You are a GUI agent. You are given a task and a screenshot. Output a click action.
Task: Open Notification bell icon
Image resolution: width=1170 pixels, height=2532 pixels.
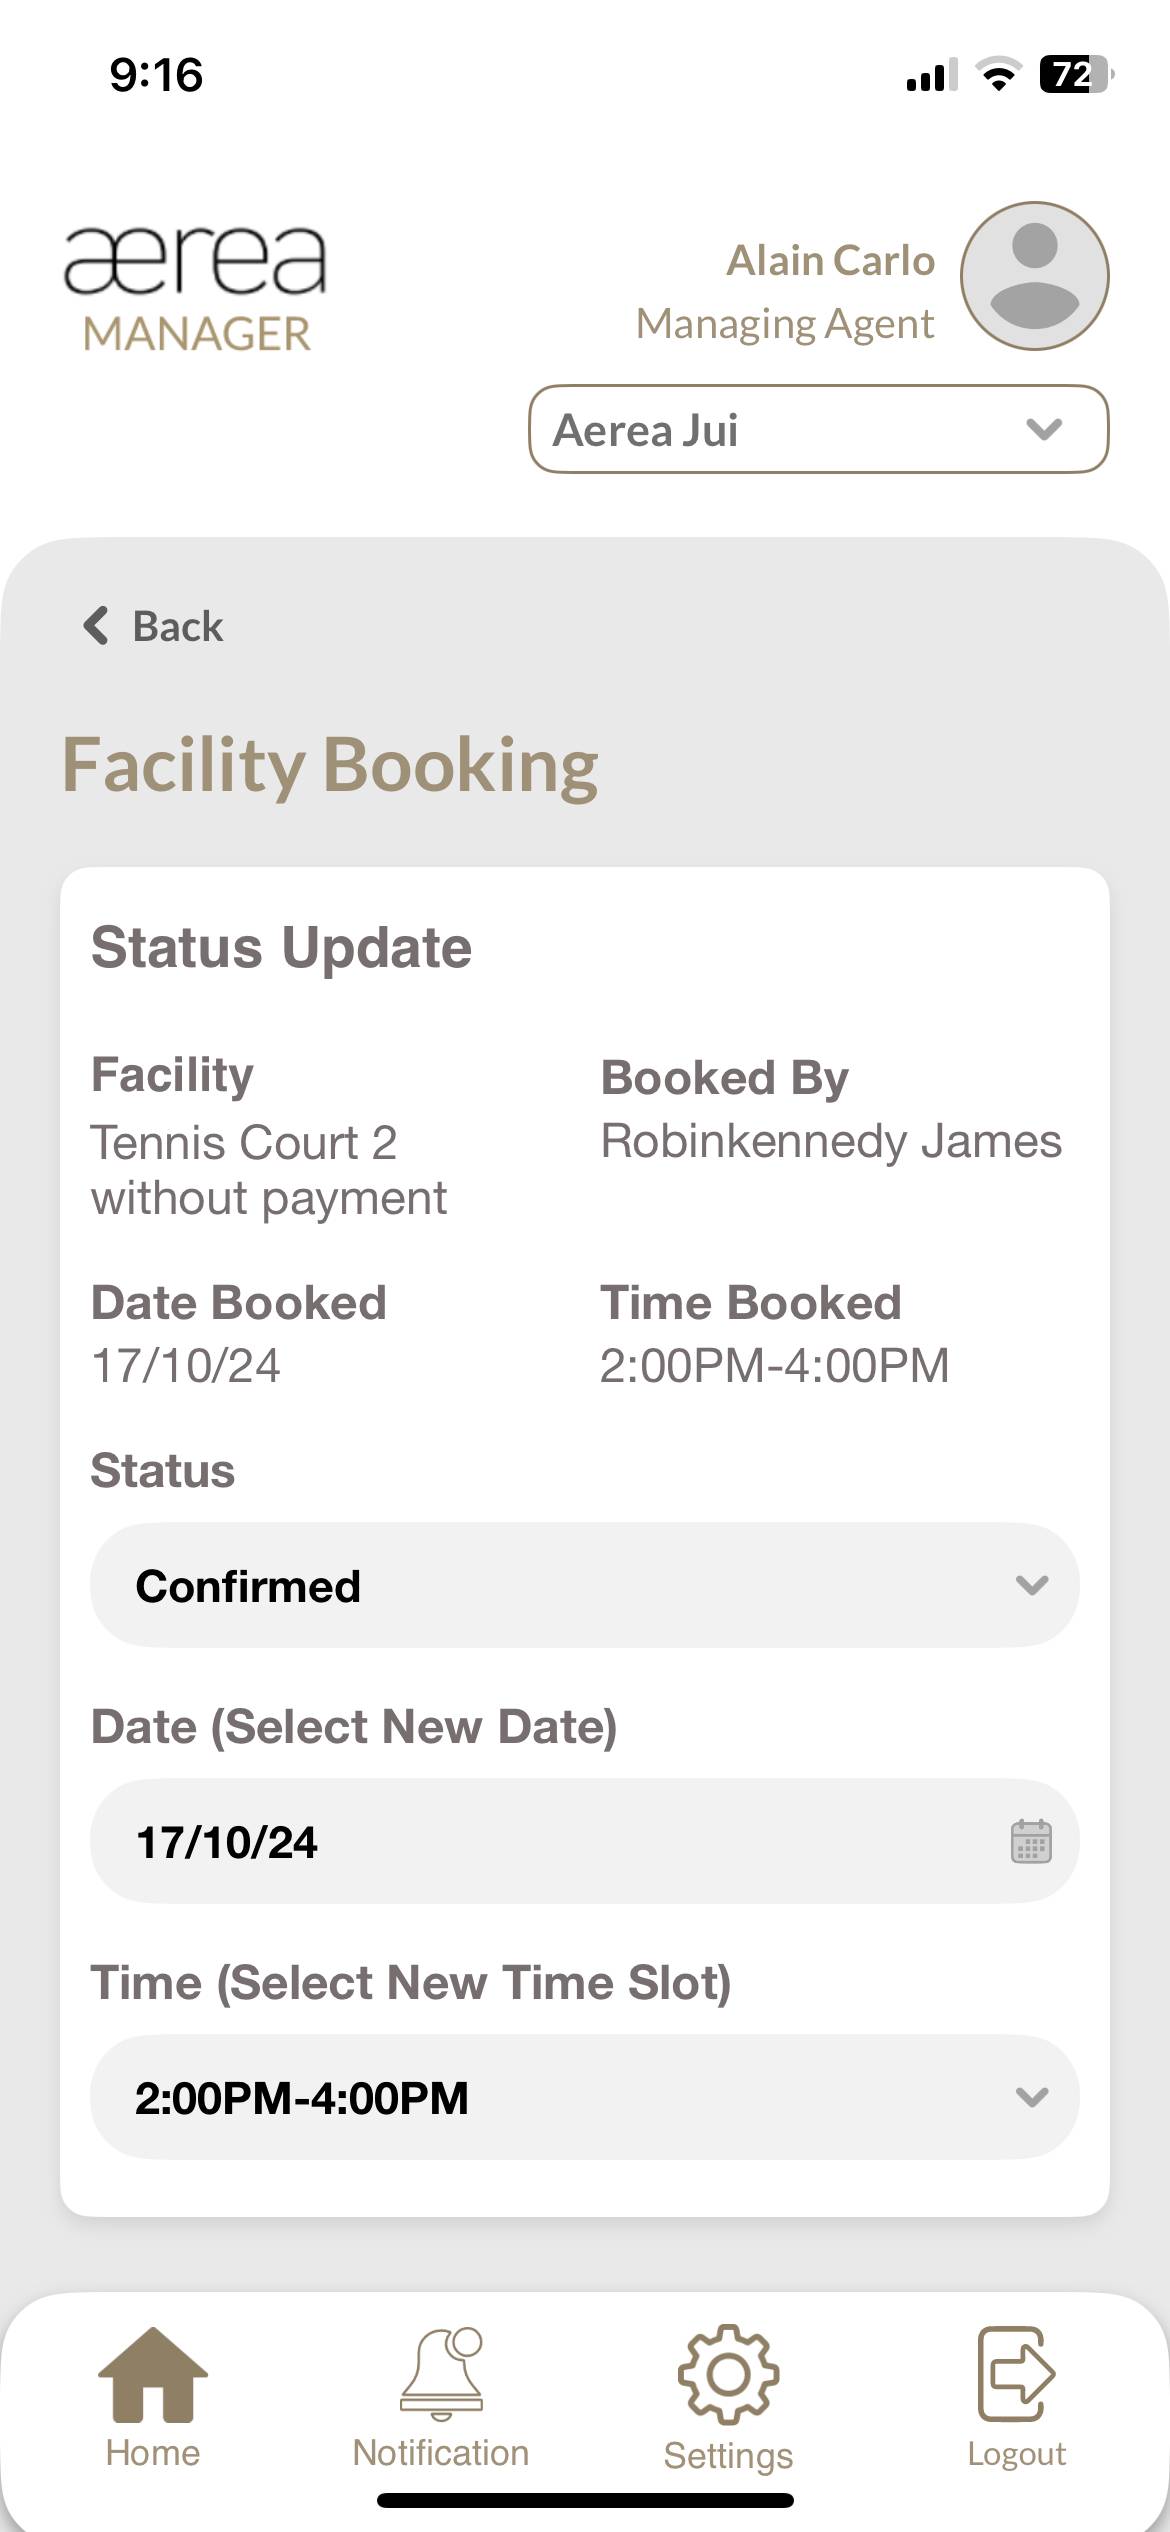coord(441,2371)
